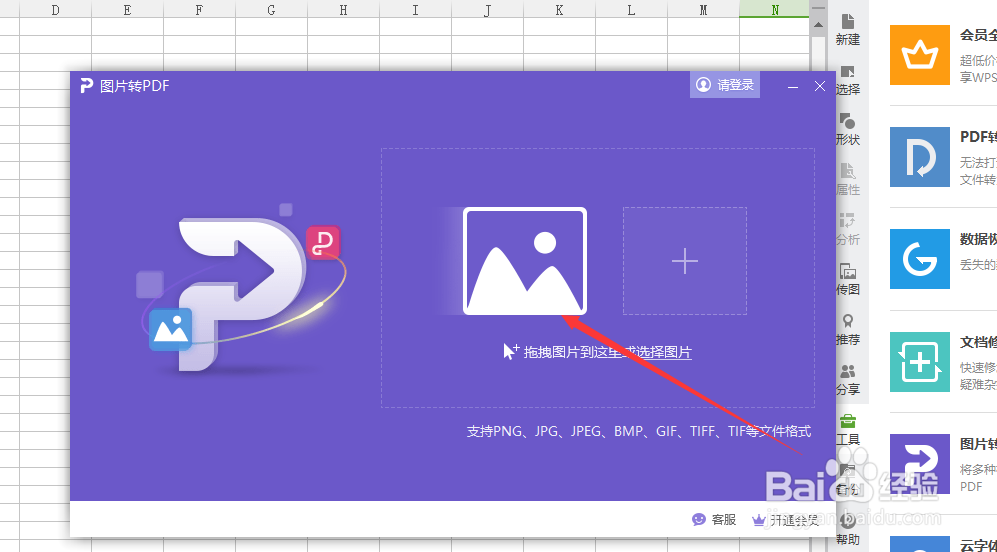Open the 帮助 (Help) sidebar icon
This screenshot has width=997, height=552.
tap(848, 530)
